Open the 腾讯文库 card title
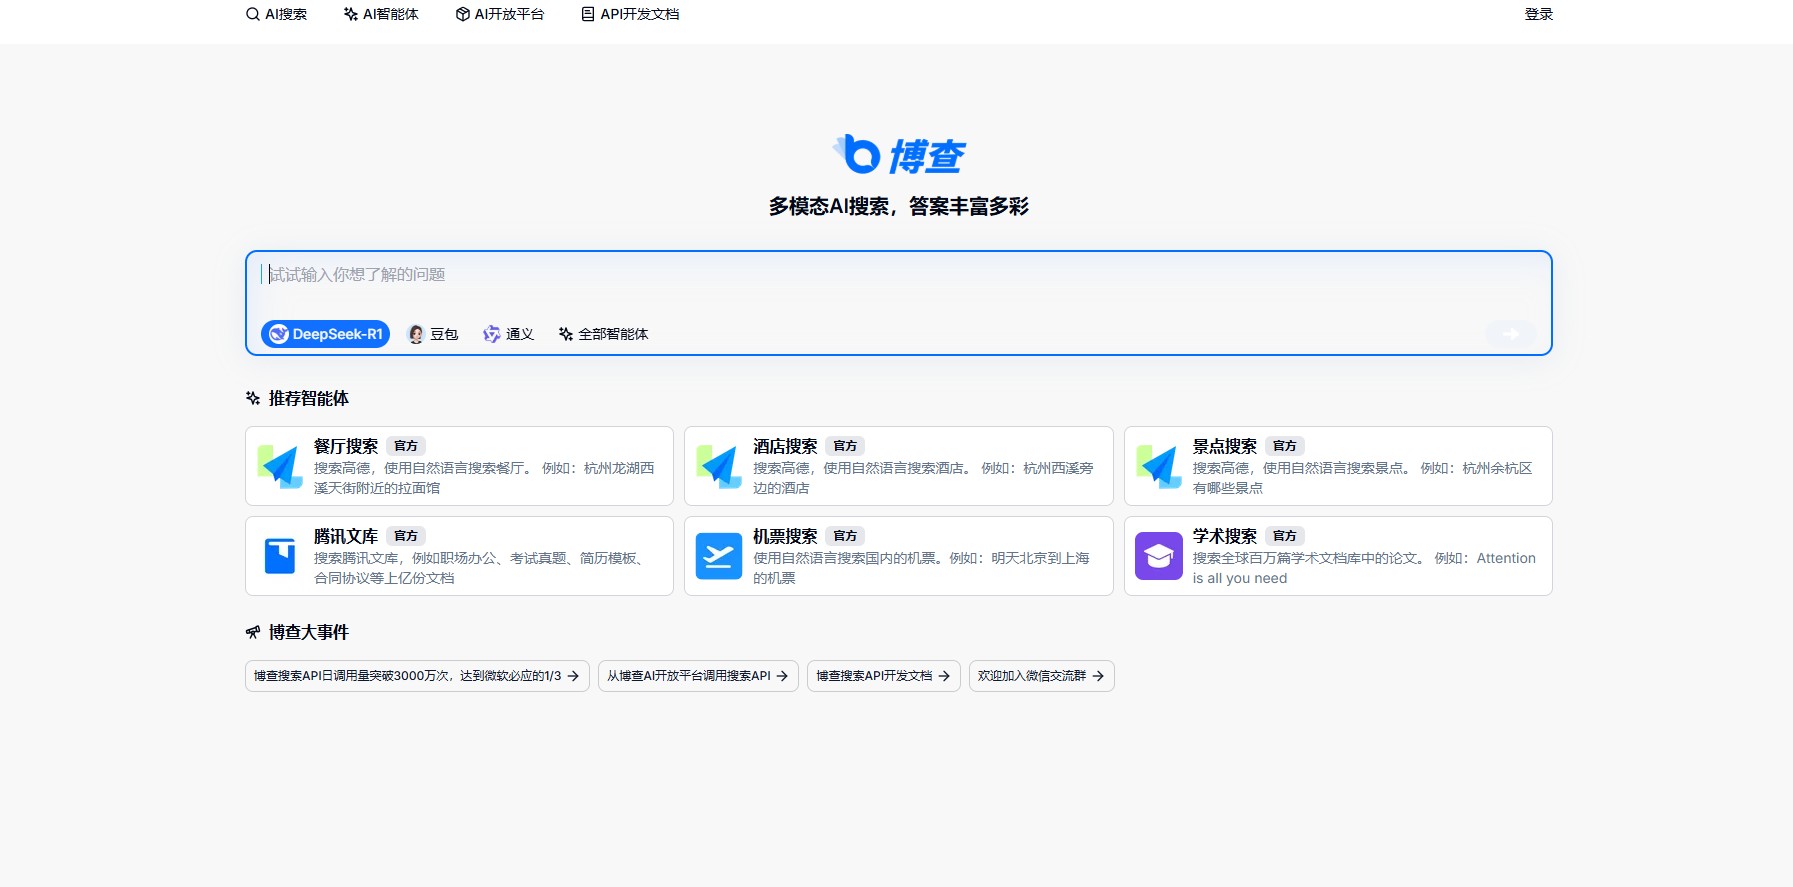 click(x=346, y=536)
